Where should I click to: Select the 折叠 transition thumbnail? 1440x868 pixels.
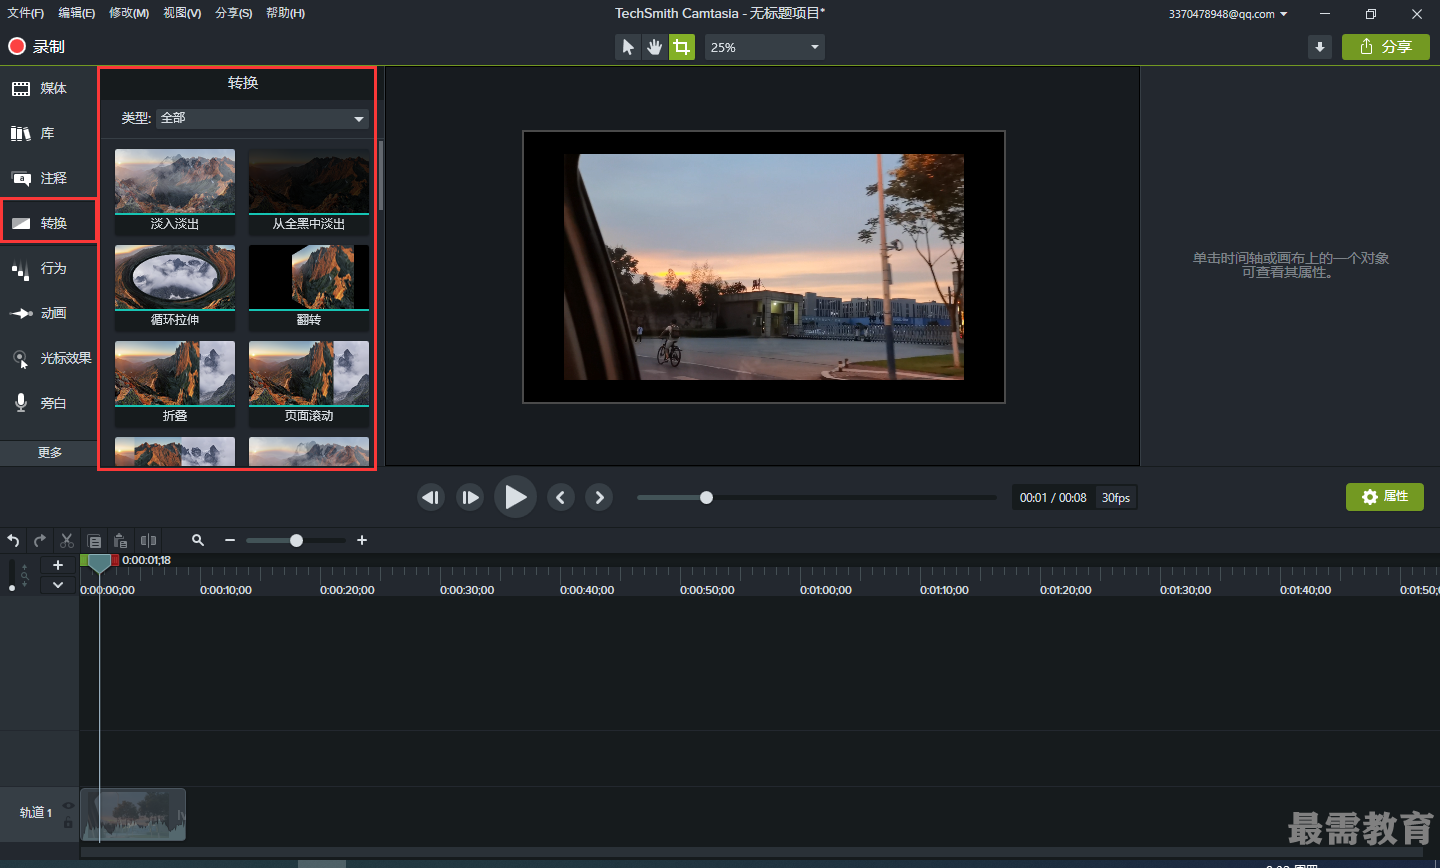(x=175, y=383)
